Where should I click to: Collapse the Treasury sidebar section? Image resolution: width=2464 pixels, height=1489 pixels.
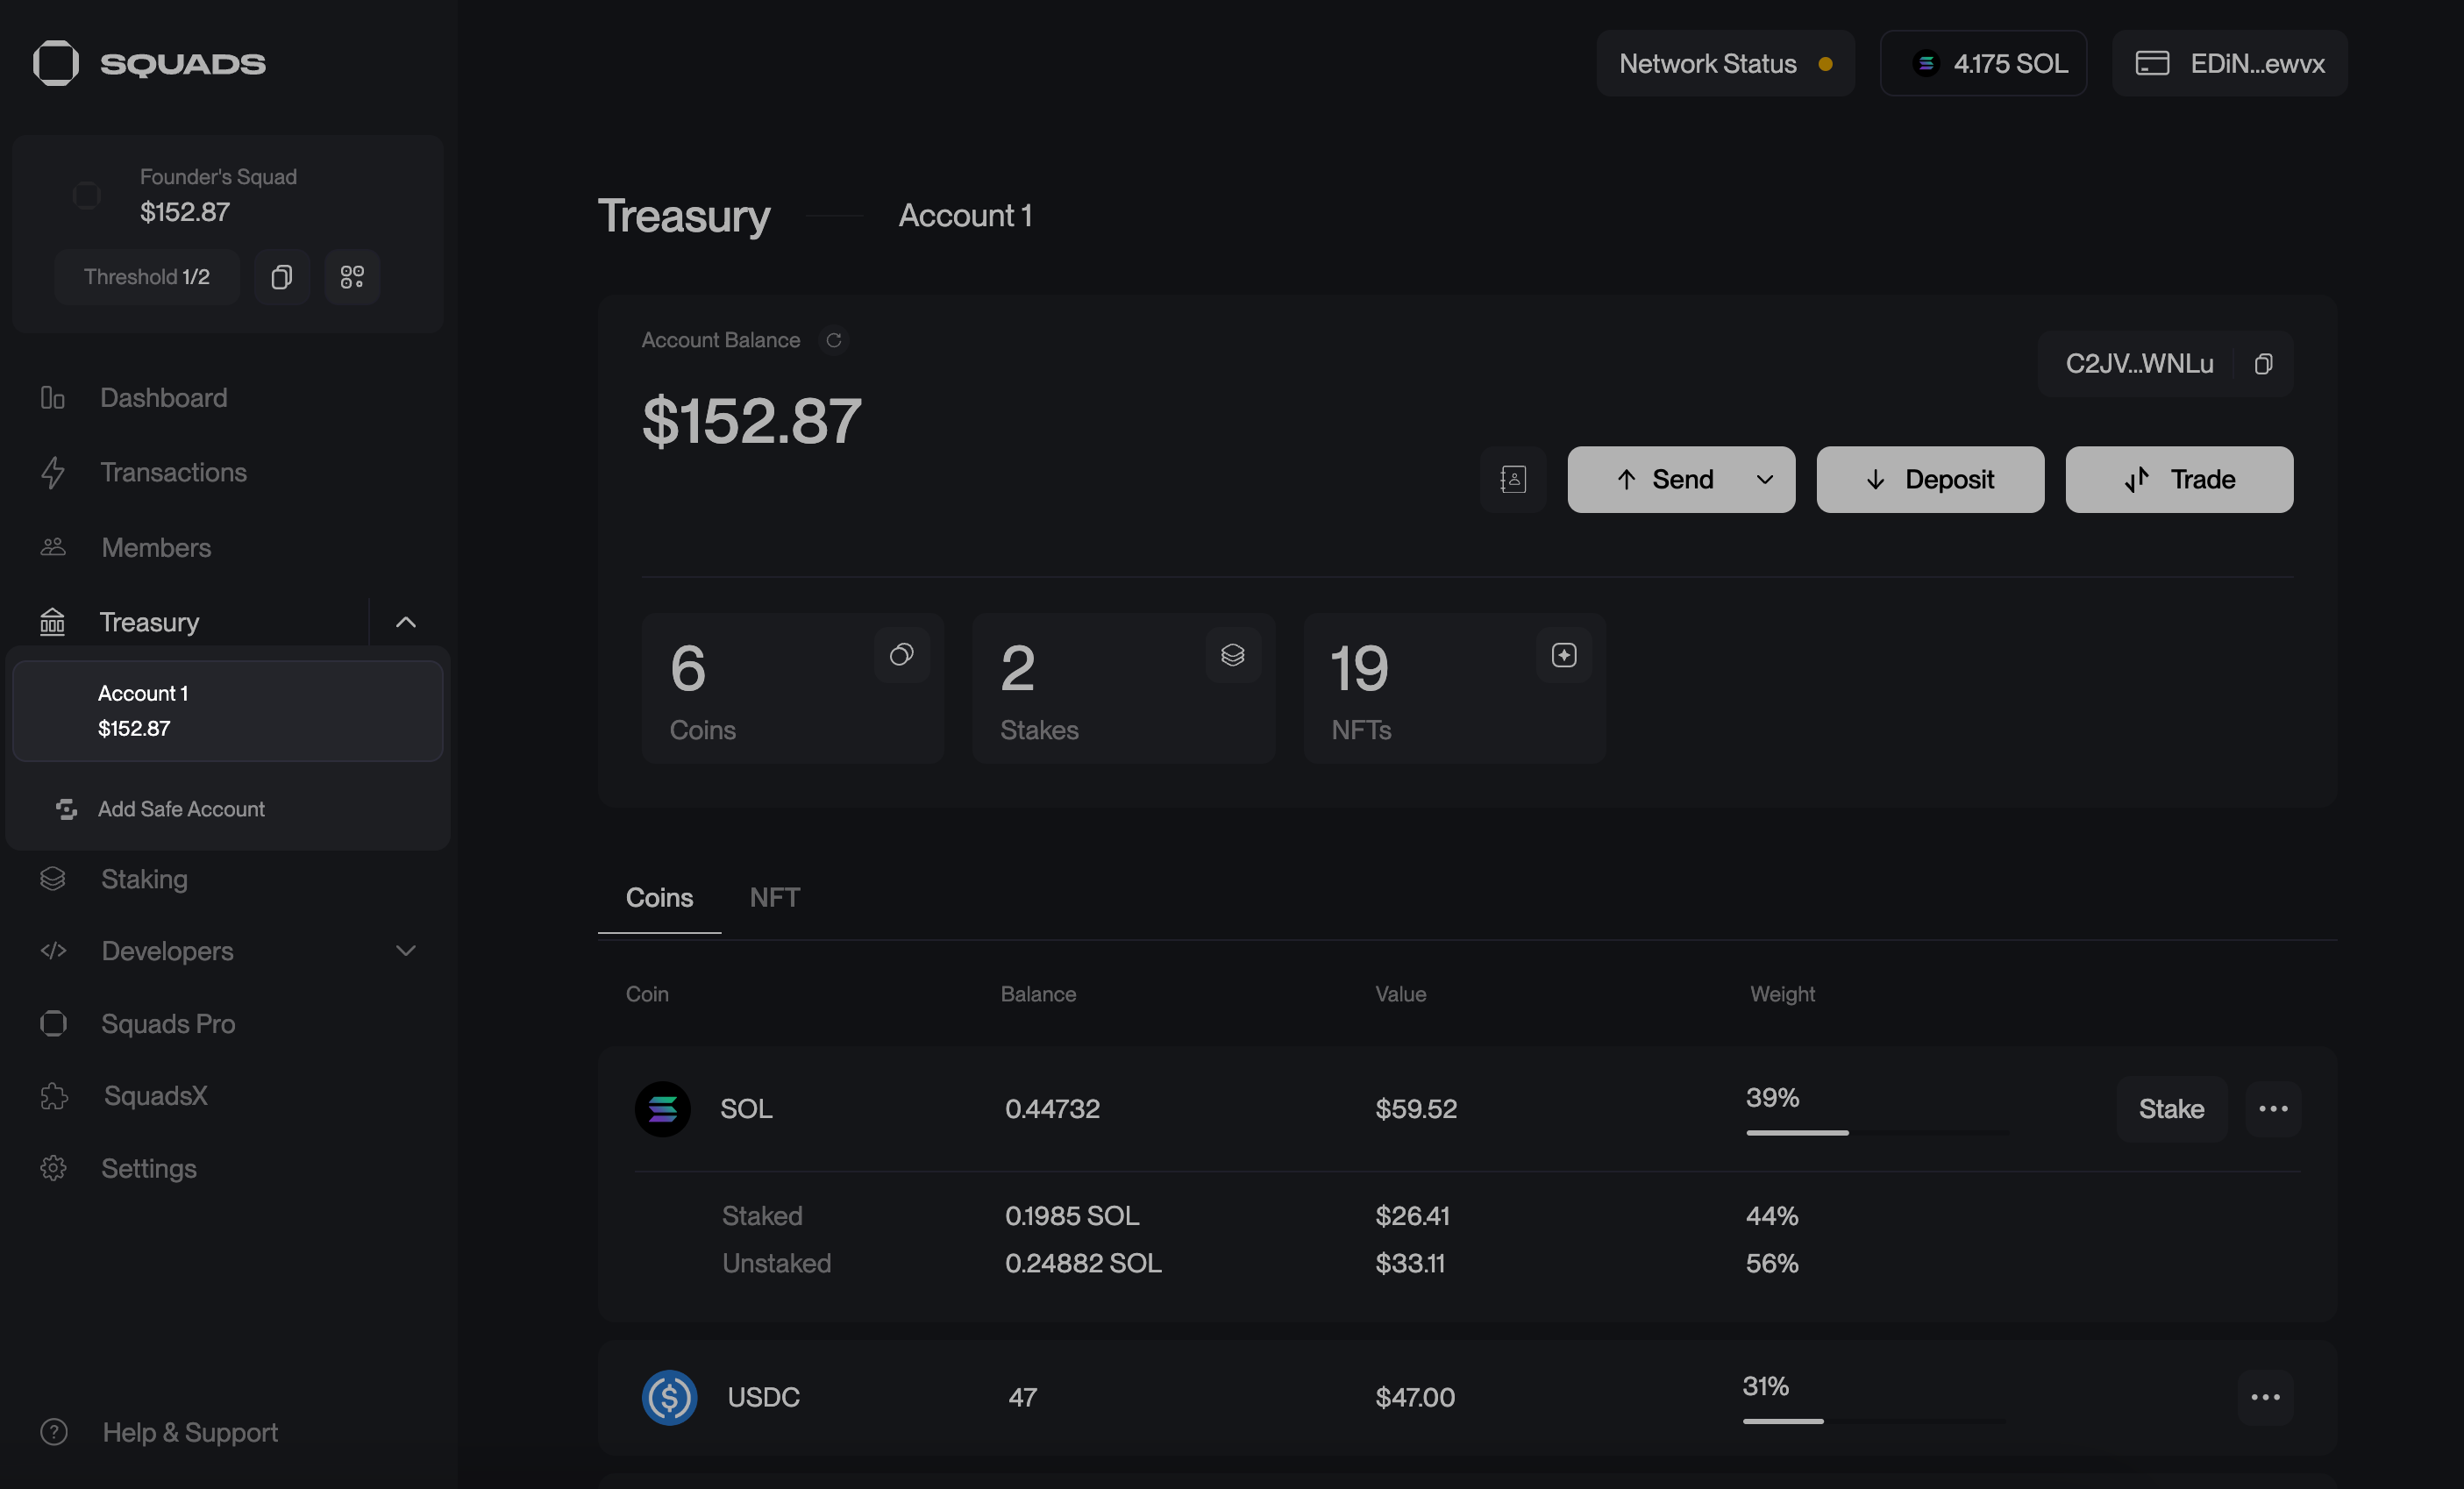(405, 622)
